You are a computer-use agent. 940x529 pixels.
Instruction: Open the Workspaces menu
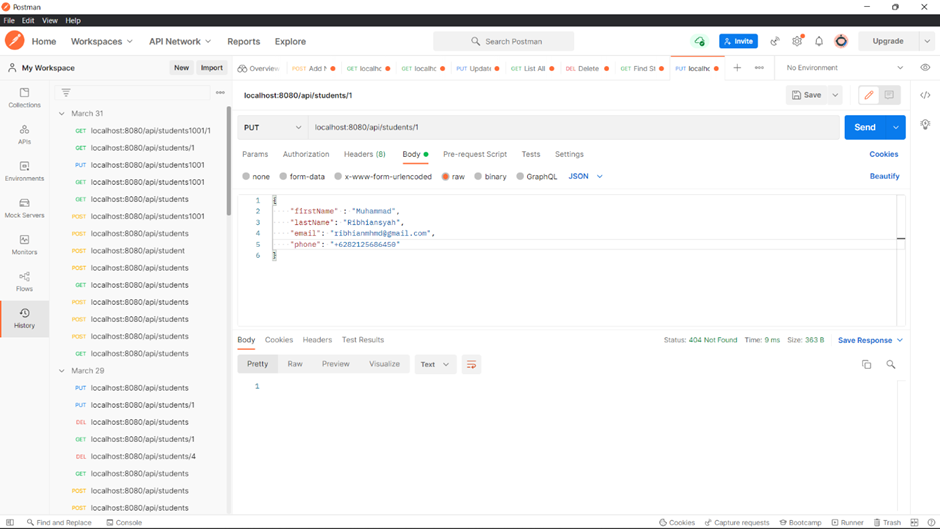click(101, 41)
